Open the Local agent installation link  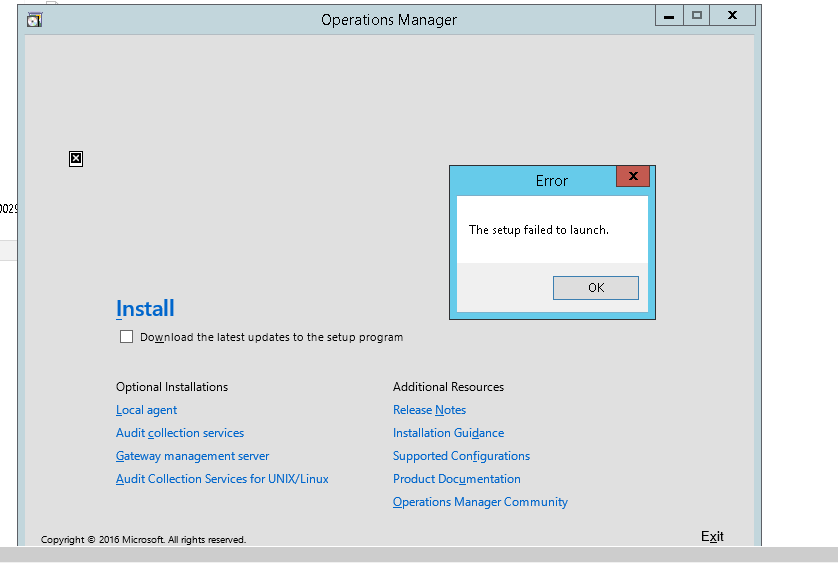146,410
